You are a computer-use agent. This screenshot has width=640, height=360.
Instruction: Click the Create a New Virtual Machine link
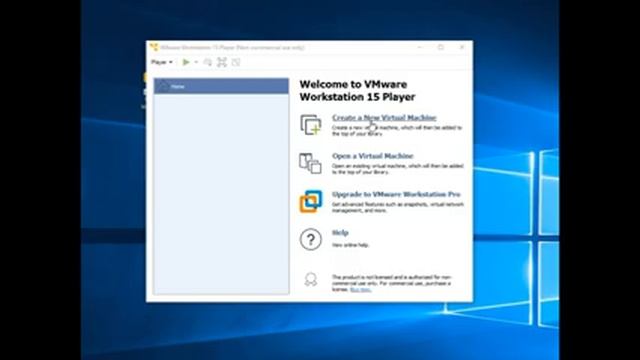(x=384, y=118)
